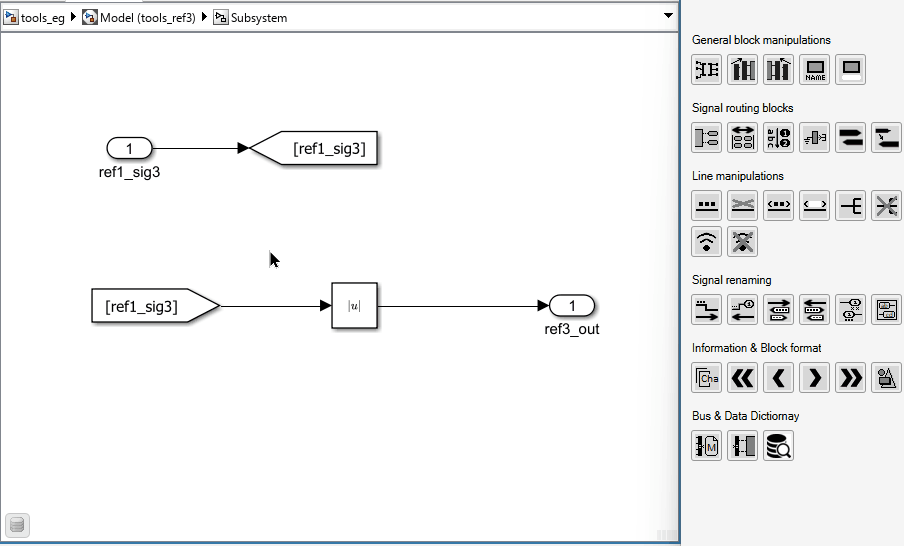Navigate to the tools_eg breadcrumb

click(x=35, y=17)
